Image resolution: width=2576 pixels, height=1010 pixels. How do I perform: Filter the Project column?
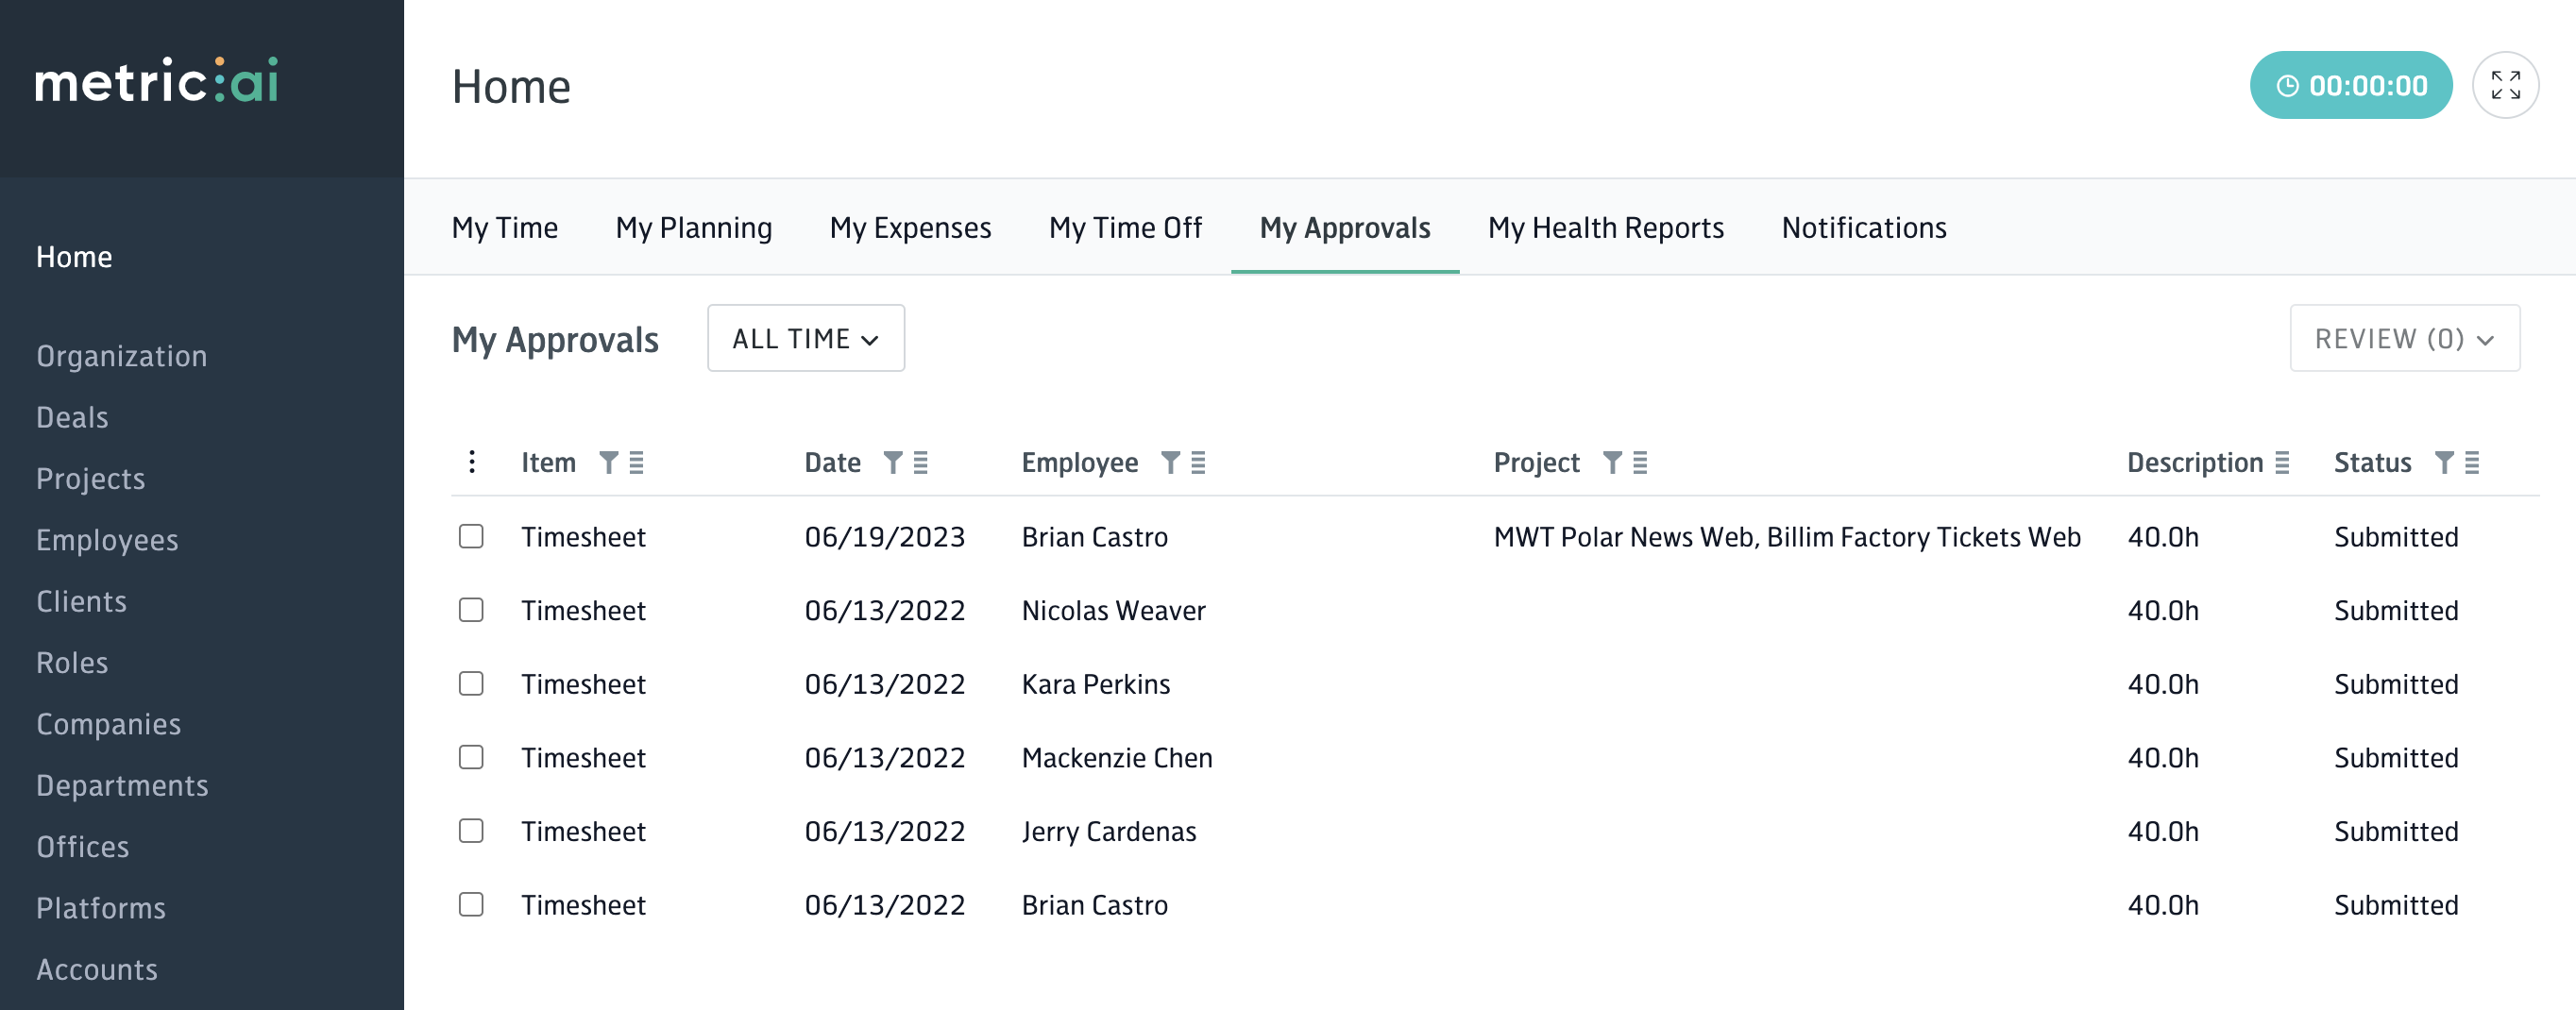click(x=1612, y=462)
